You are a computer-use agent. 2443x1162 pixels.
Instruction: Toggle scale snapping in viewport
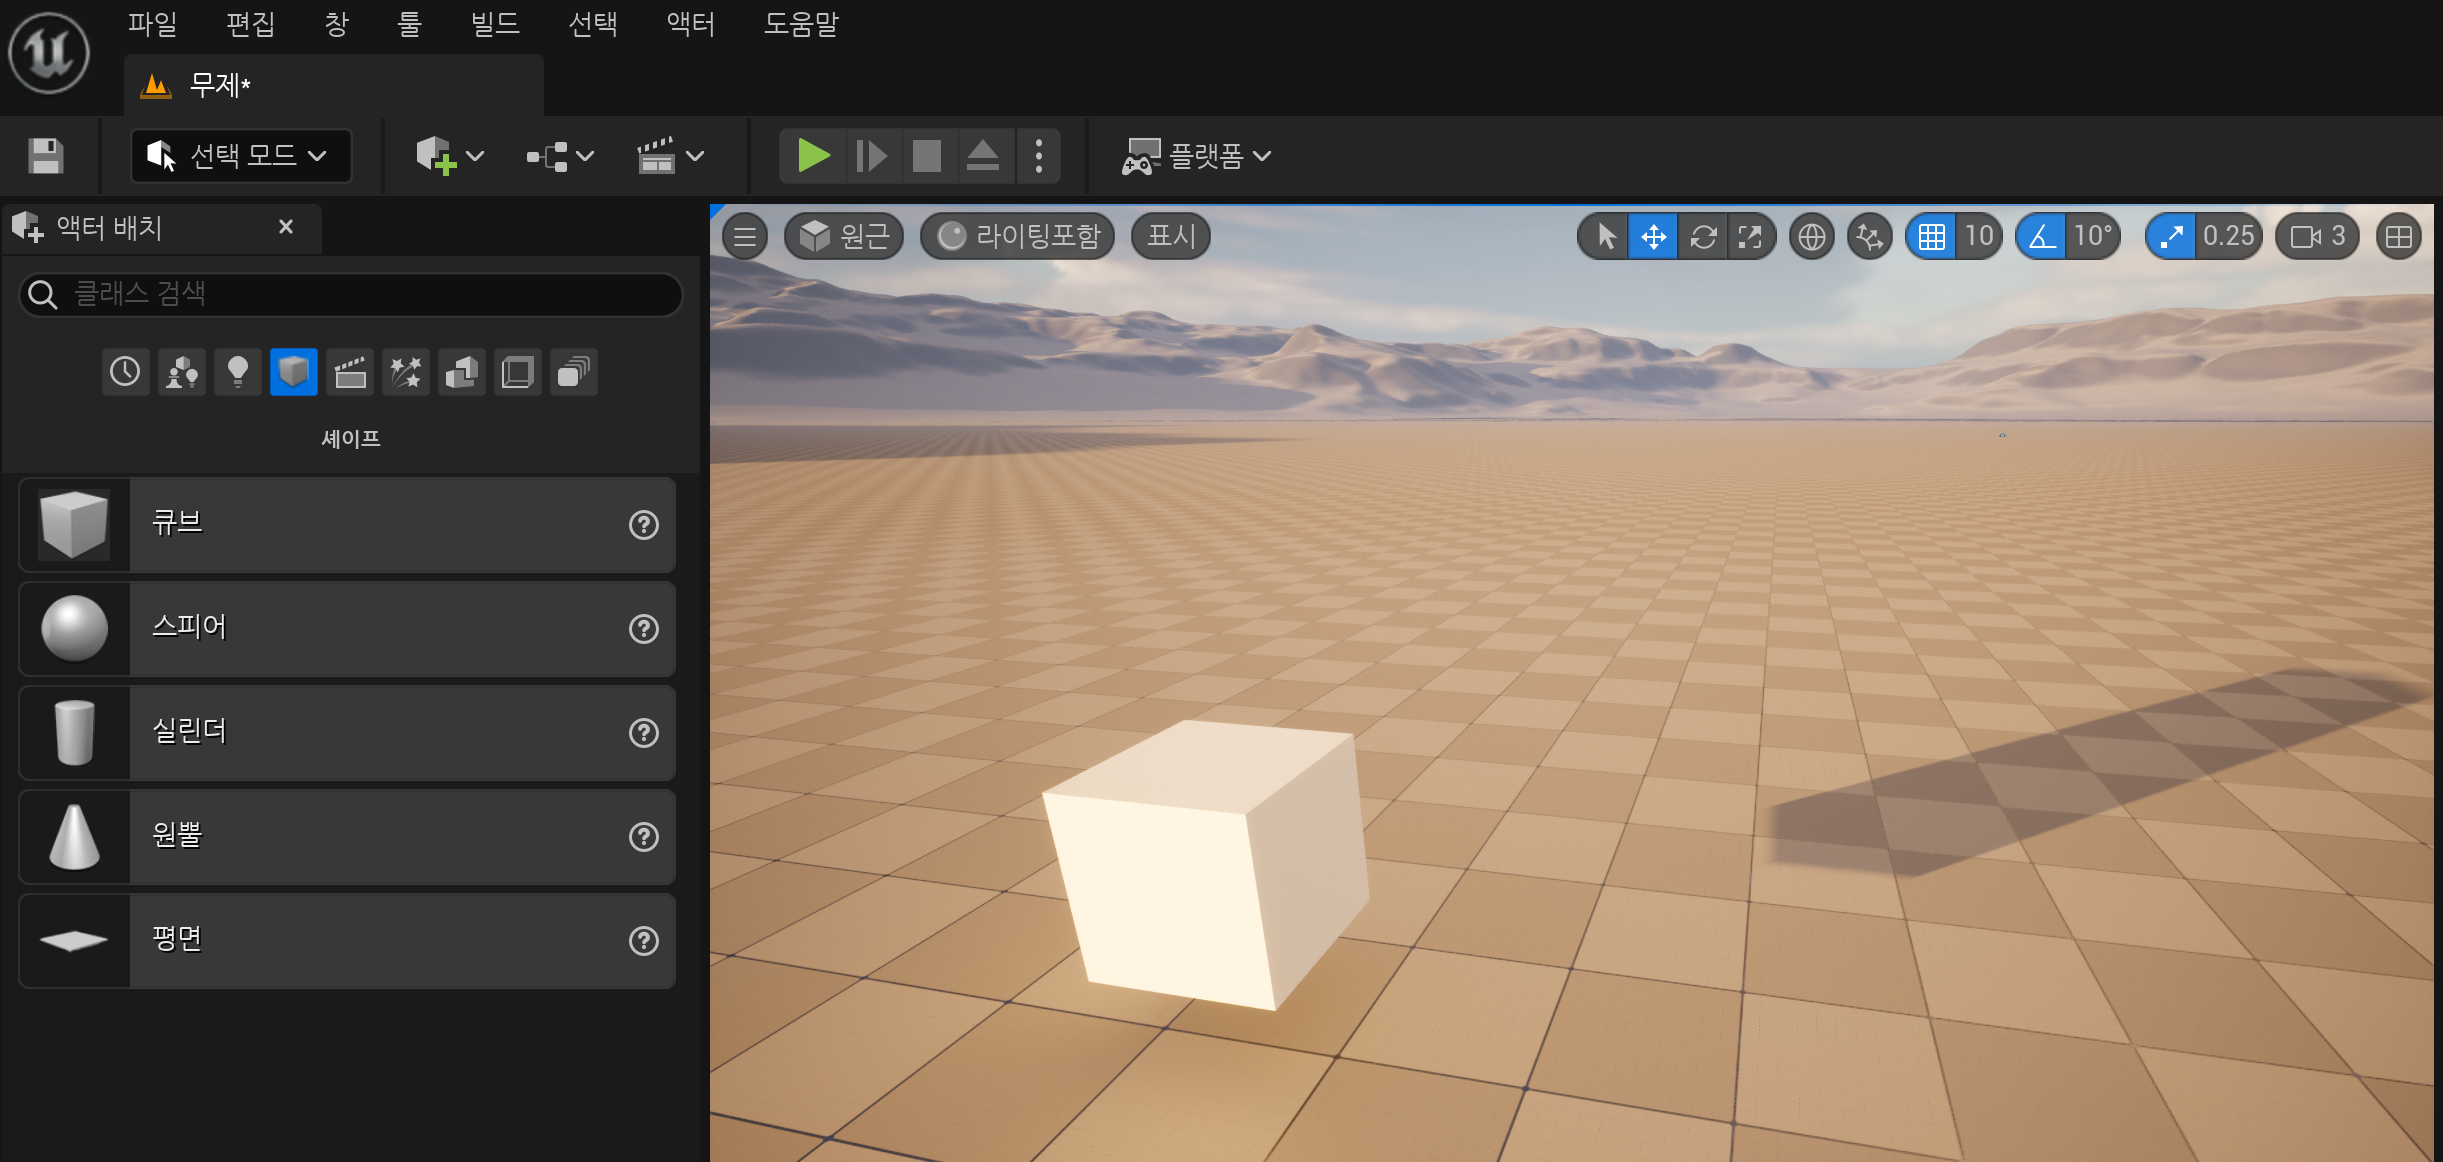[x=2171, y=237]
